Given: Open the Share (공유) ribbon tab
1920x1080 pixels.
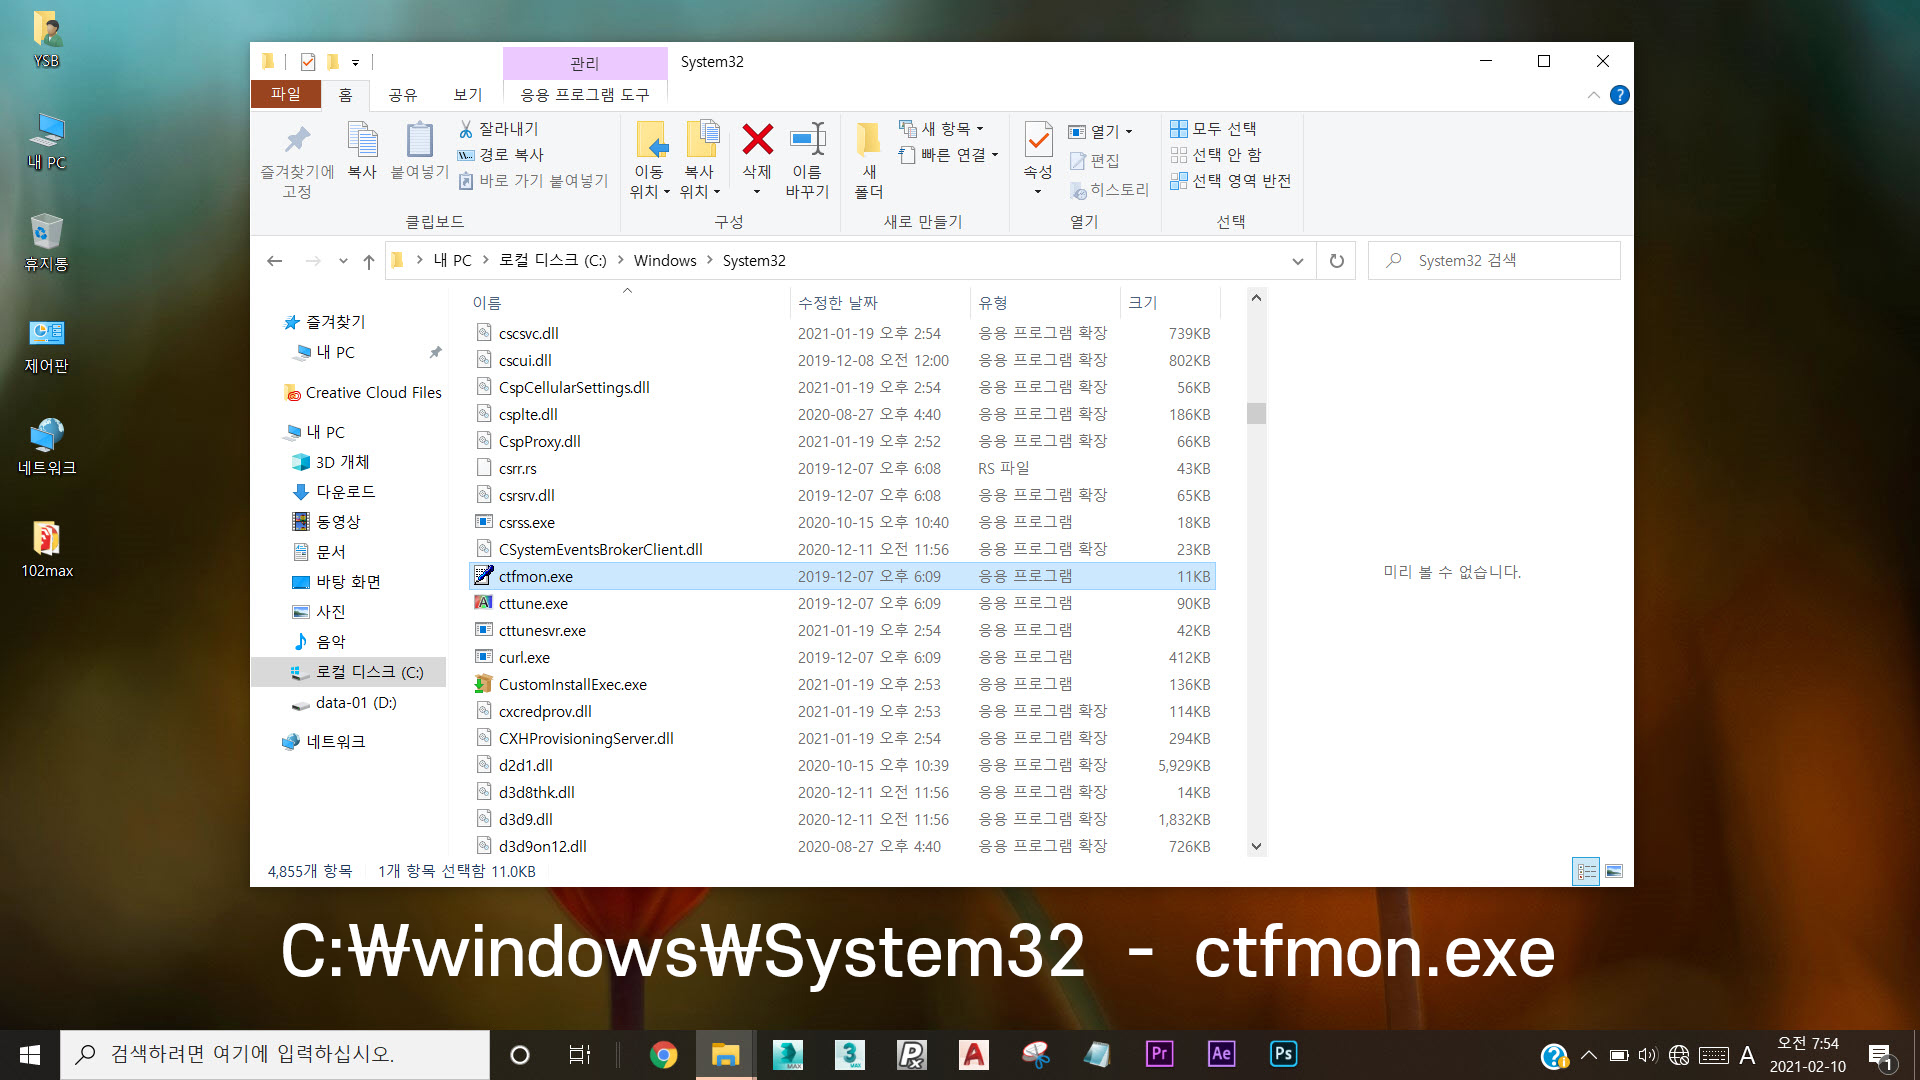Looking at the screenshot, I should (402, 95).
